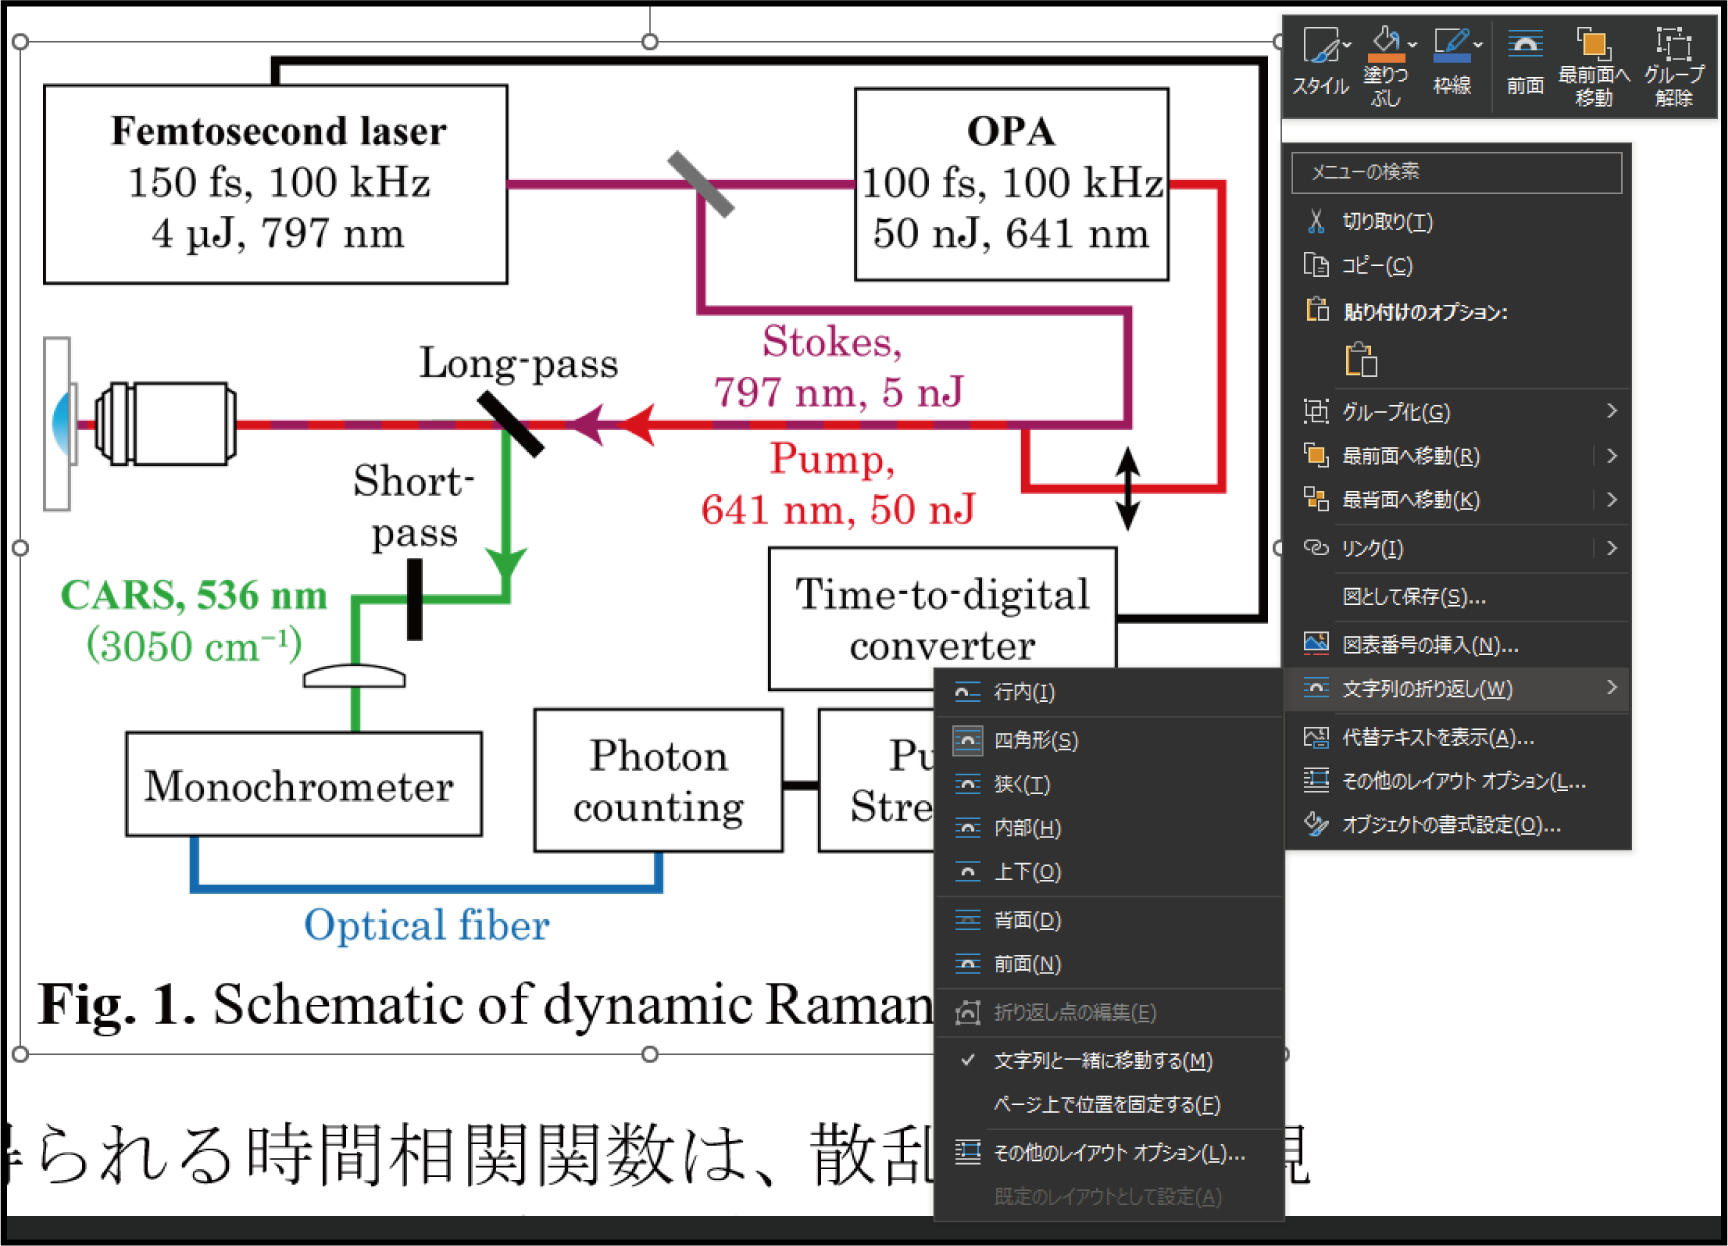The image size is (1728, 1246).
Task: Expand the リンク submenu arrow
Action: tap(1611, 548)
